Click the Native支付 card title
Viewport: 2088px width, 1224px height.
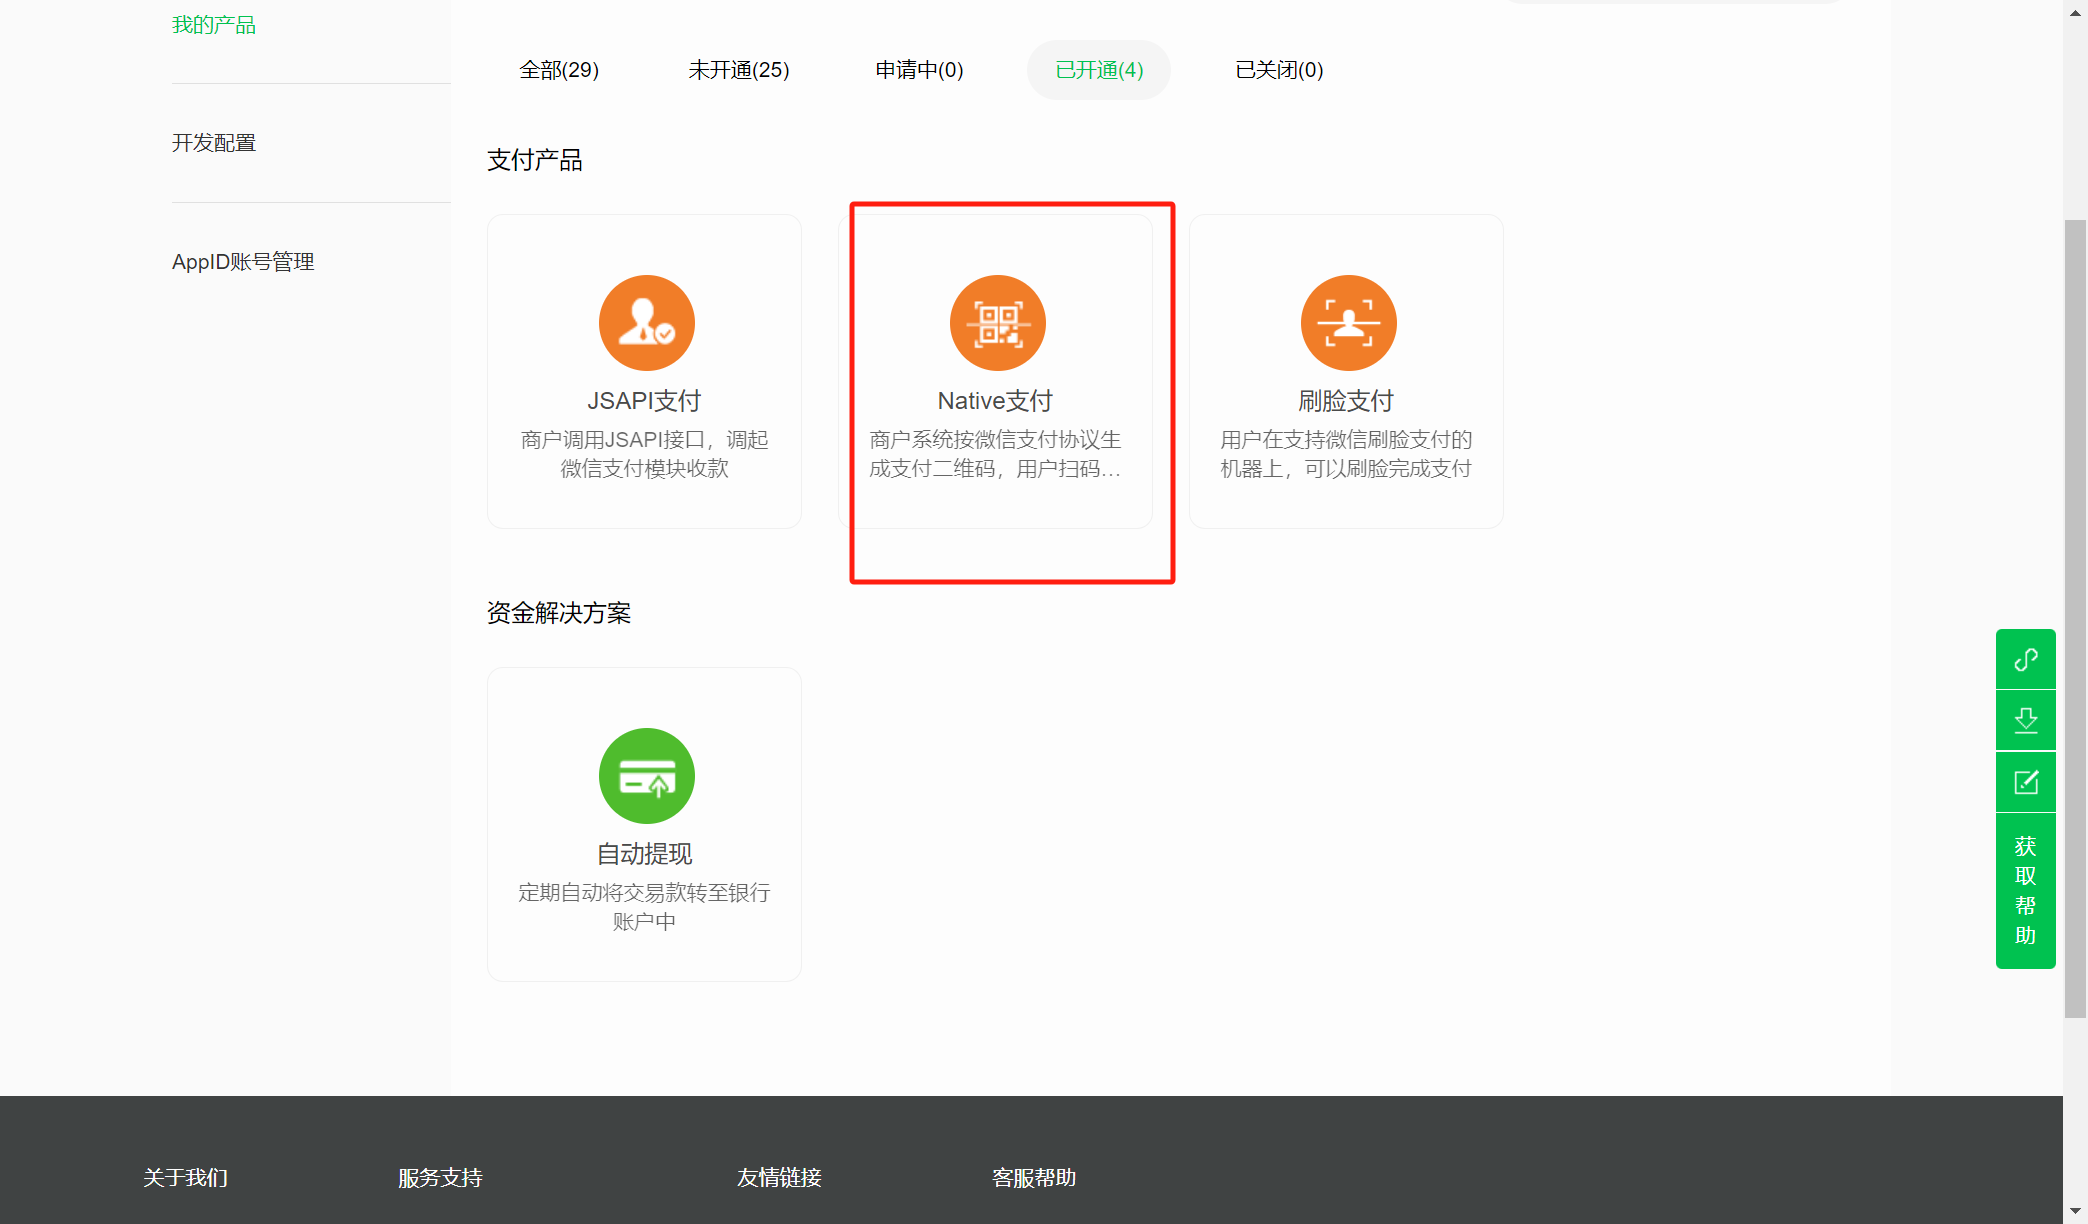(995, 401)
